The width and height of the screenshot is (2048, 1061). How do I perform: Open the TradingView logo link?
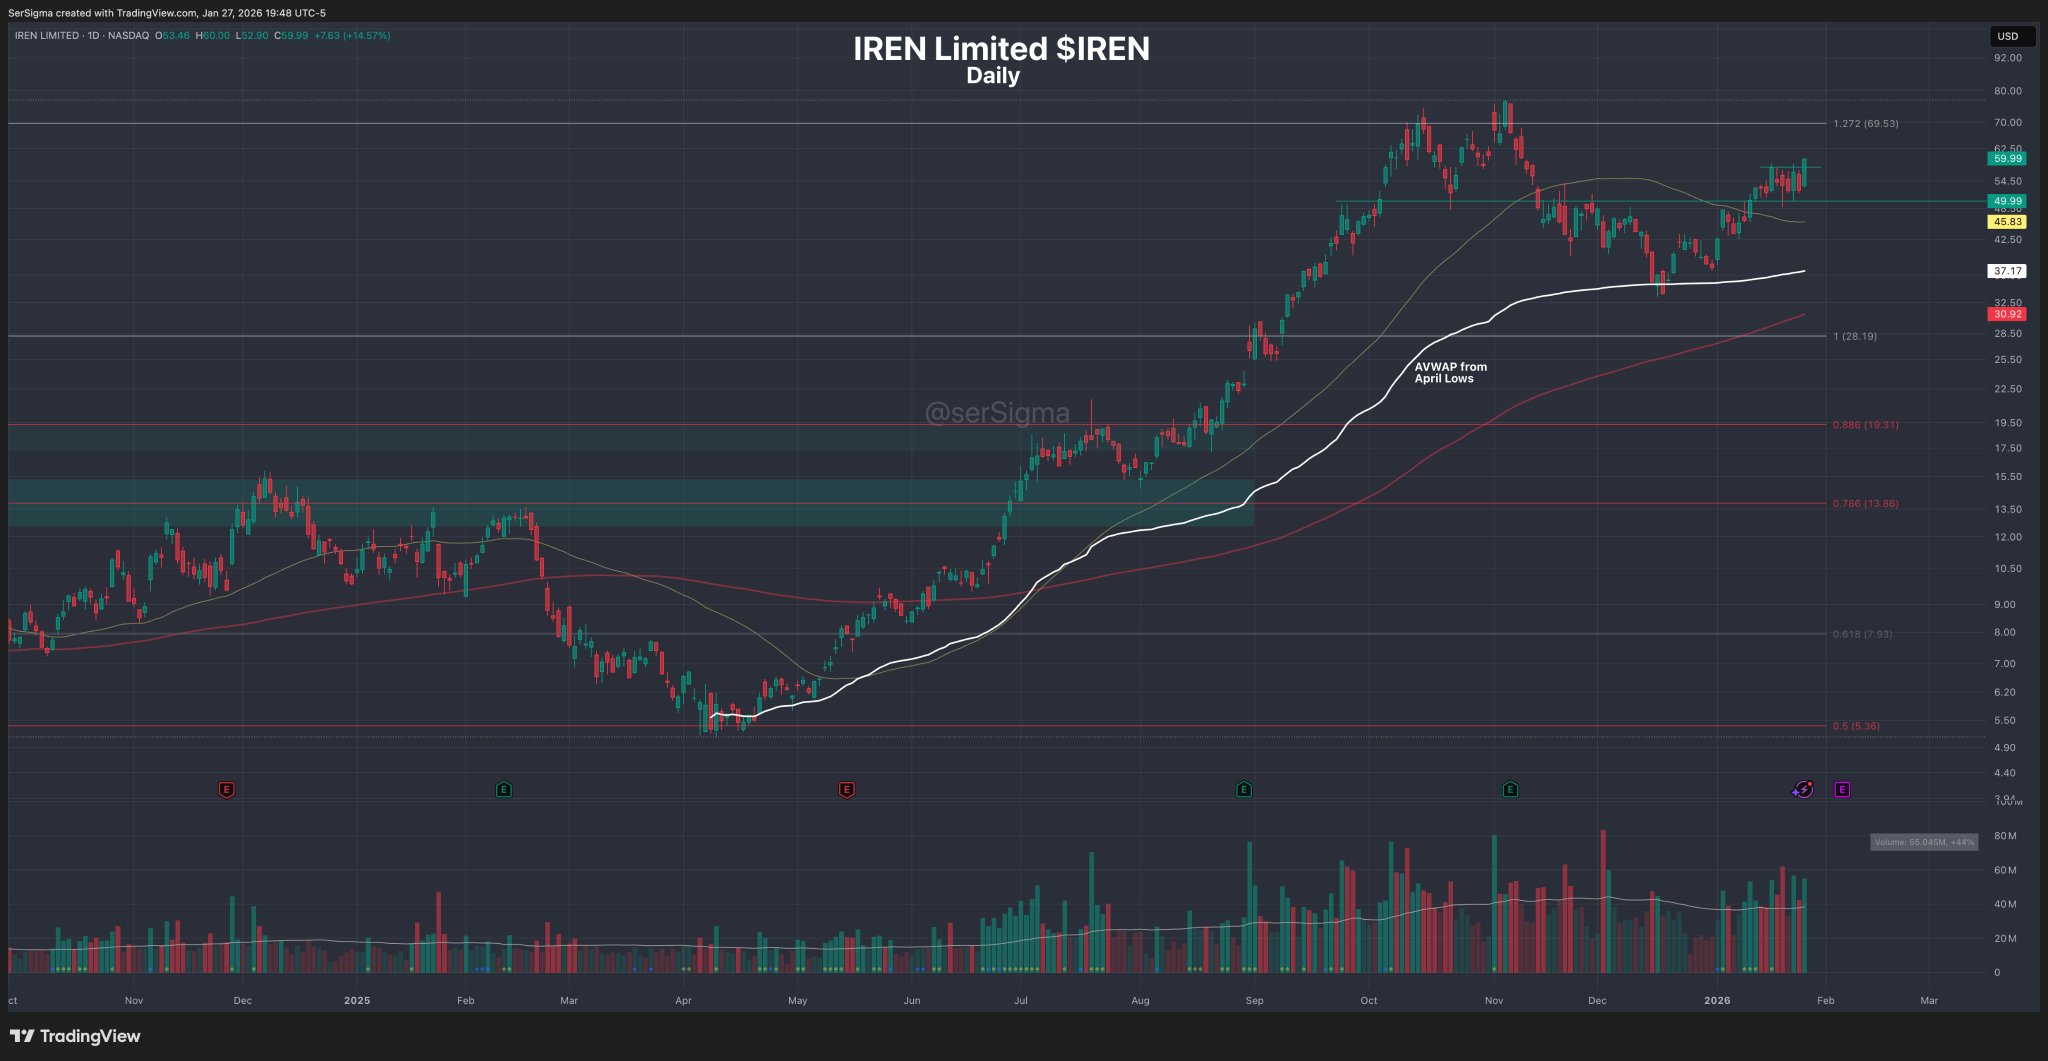point(75,1036)
